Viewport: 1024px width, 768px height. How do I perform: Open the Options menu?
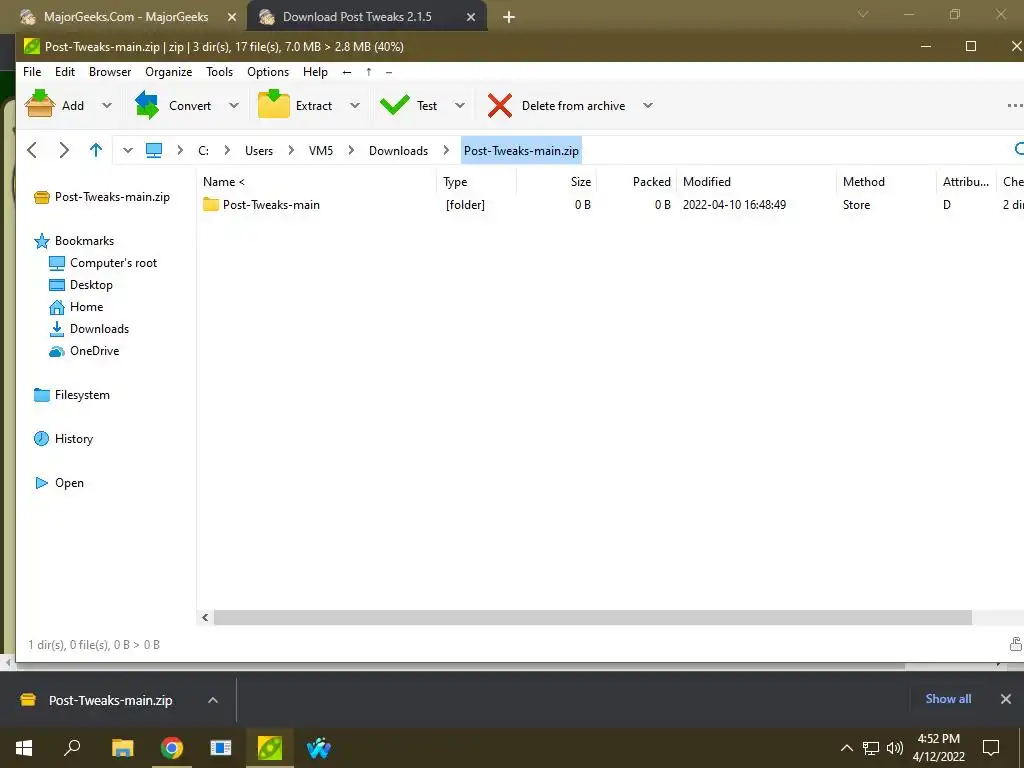point(268,72)
